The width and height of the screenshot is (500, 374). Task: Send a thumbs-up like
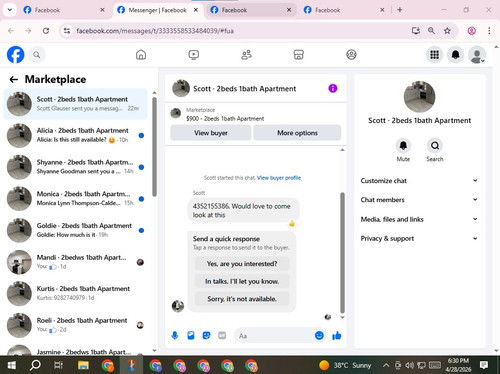337,335
